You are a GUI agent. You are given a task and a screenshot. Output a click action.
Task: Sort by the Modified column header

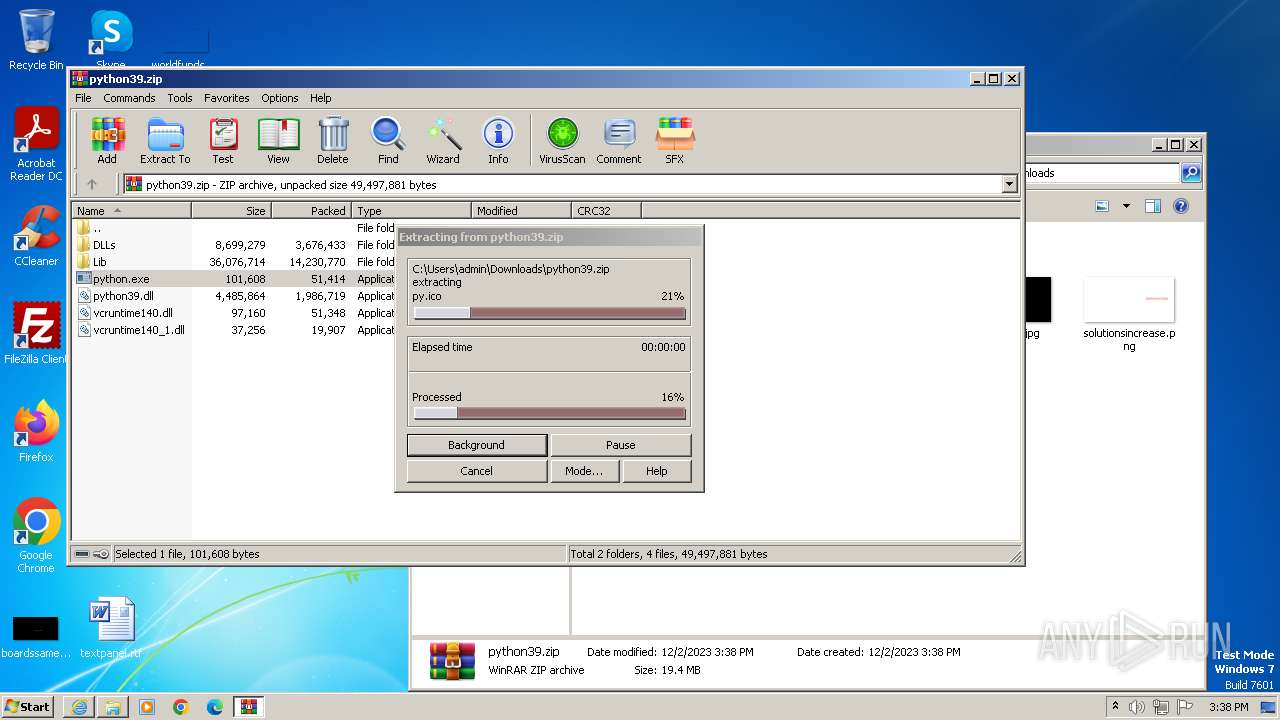[x=521, y=211]
